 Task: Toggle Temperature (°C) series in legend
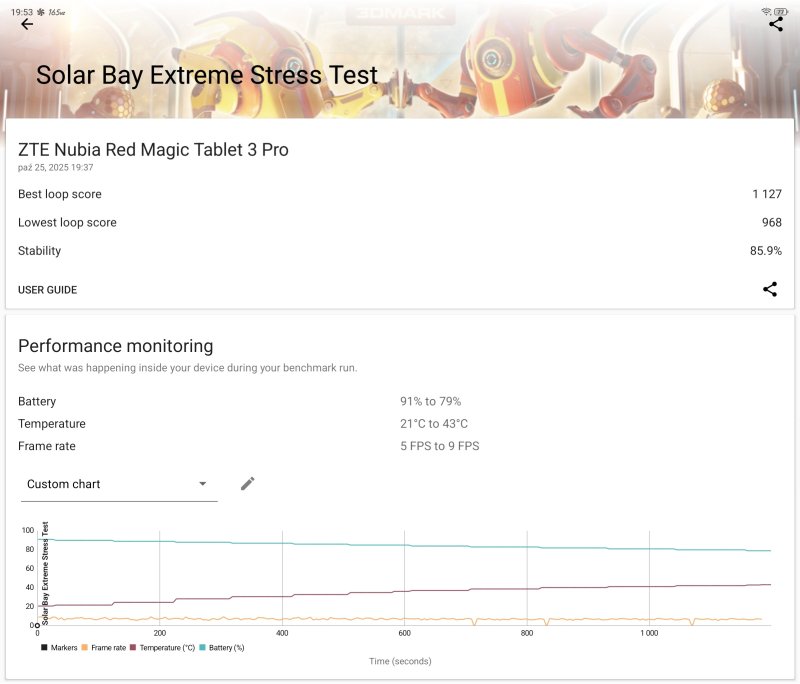point(162,648)
